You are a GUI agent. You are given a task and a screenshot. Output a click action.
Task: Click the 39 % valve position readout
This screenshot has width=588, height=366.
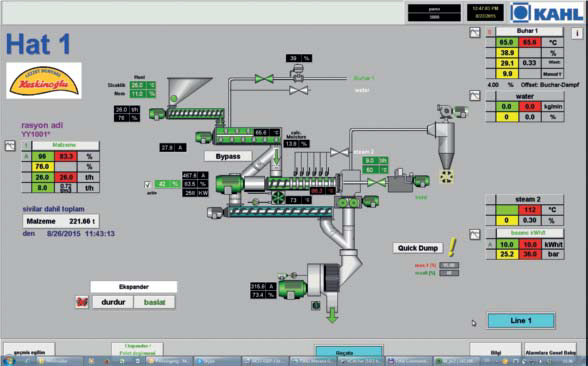pyautogui.click(x=299, y=58)
